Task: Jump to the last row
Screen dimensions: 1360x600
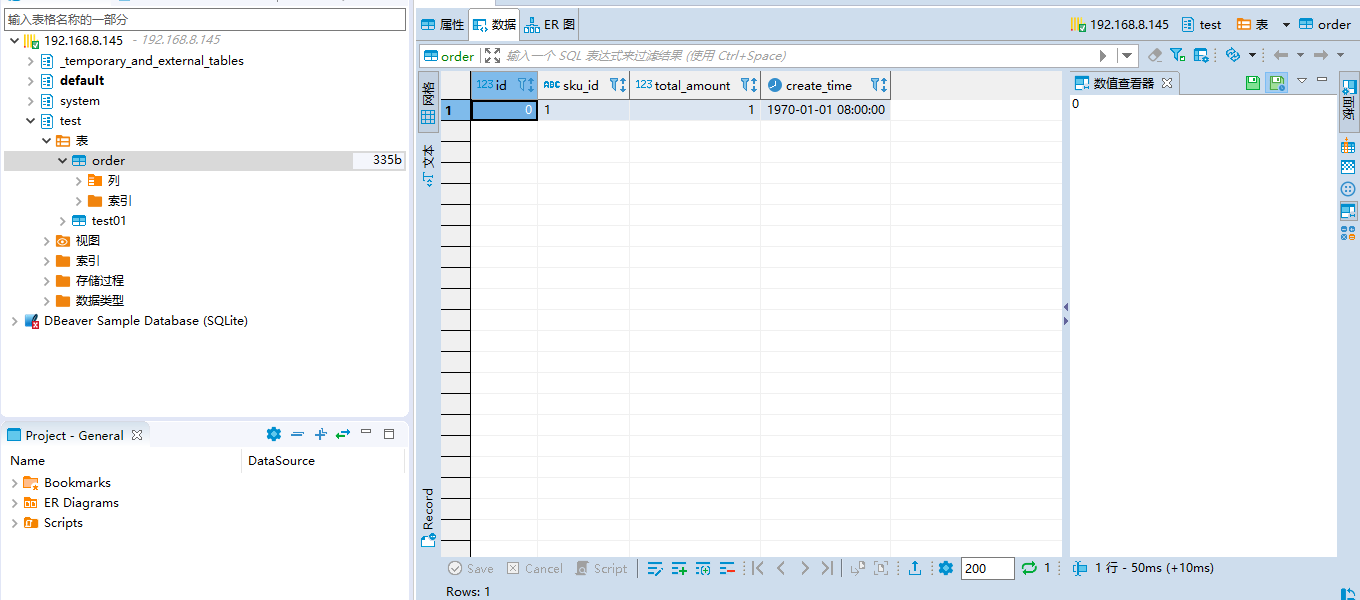Action: [827, 568]
